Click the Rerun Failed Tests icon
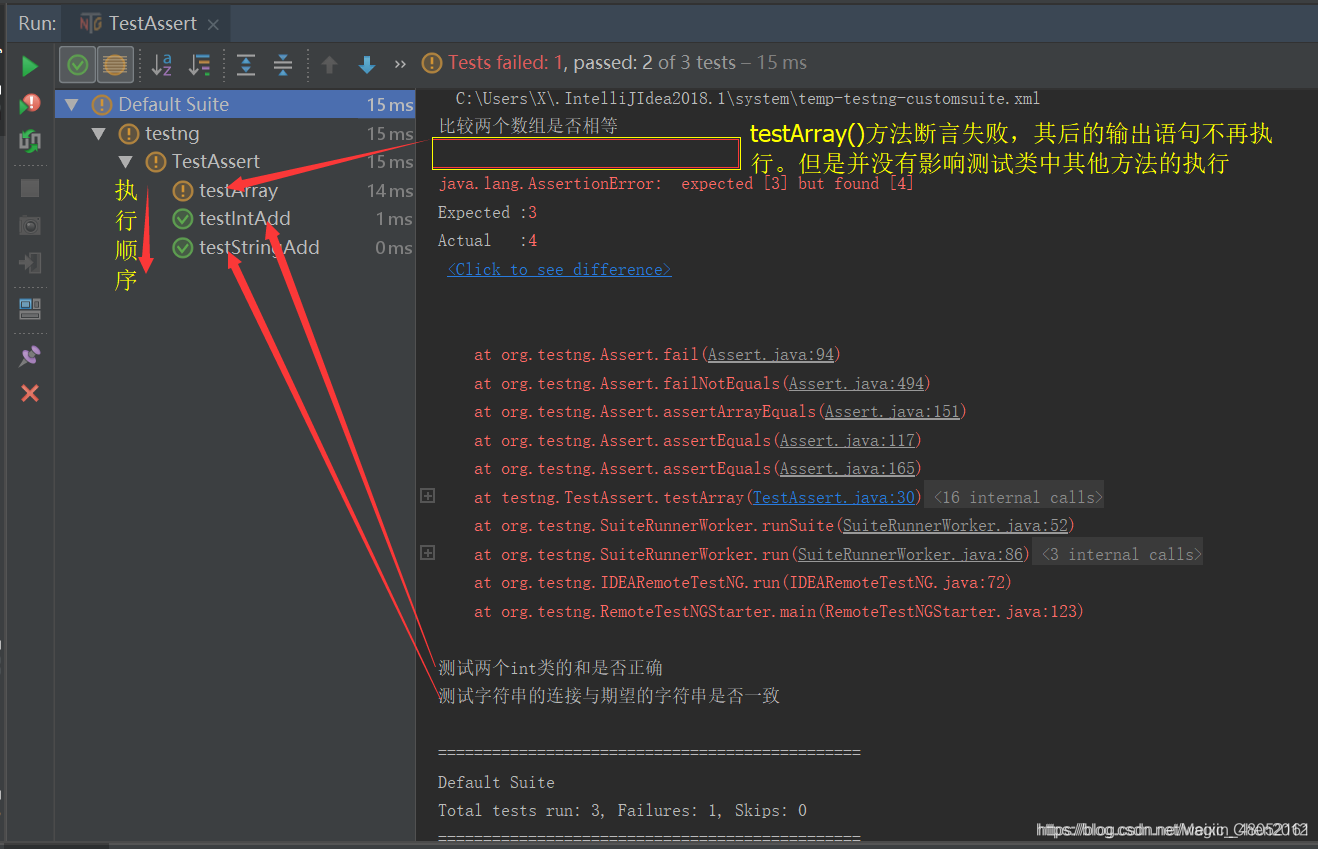Screen dimensions: 1318x849 [x=30, y=104]
